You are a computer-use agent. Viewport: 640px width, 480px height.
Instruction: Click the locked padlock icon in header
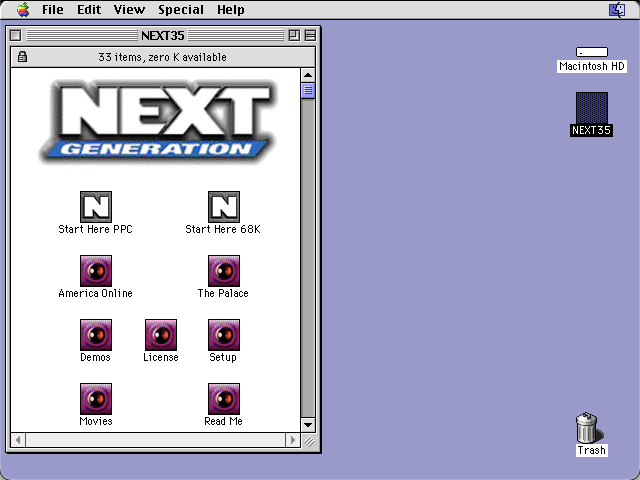[x=22, y=57]
